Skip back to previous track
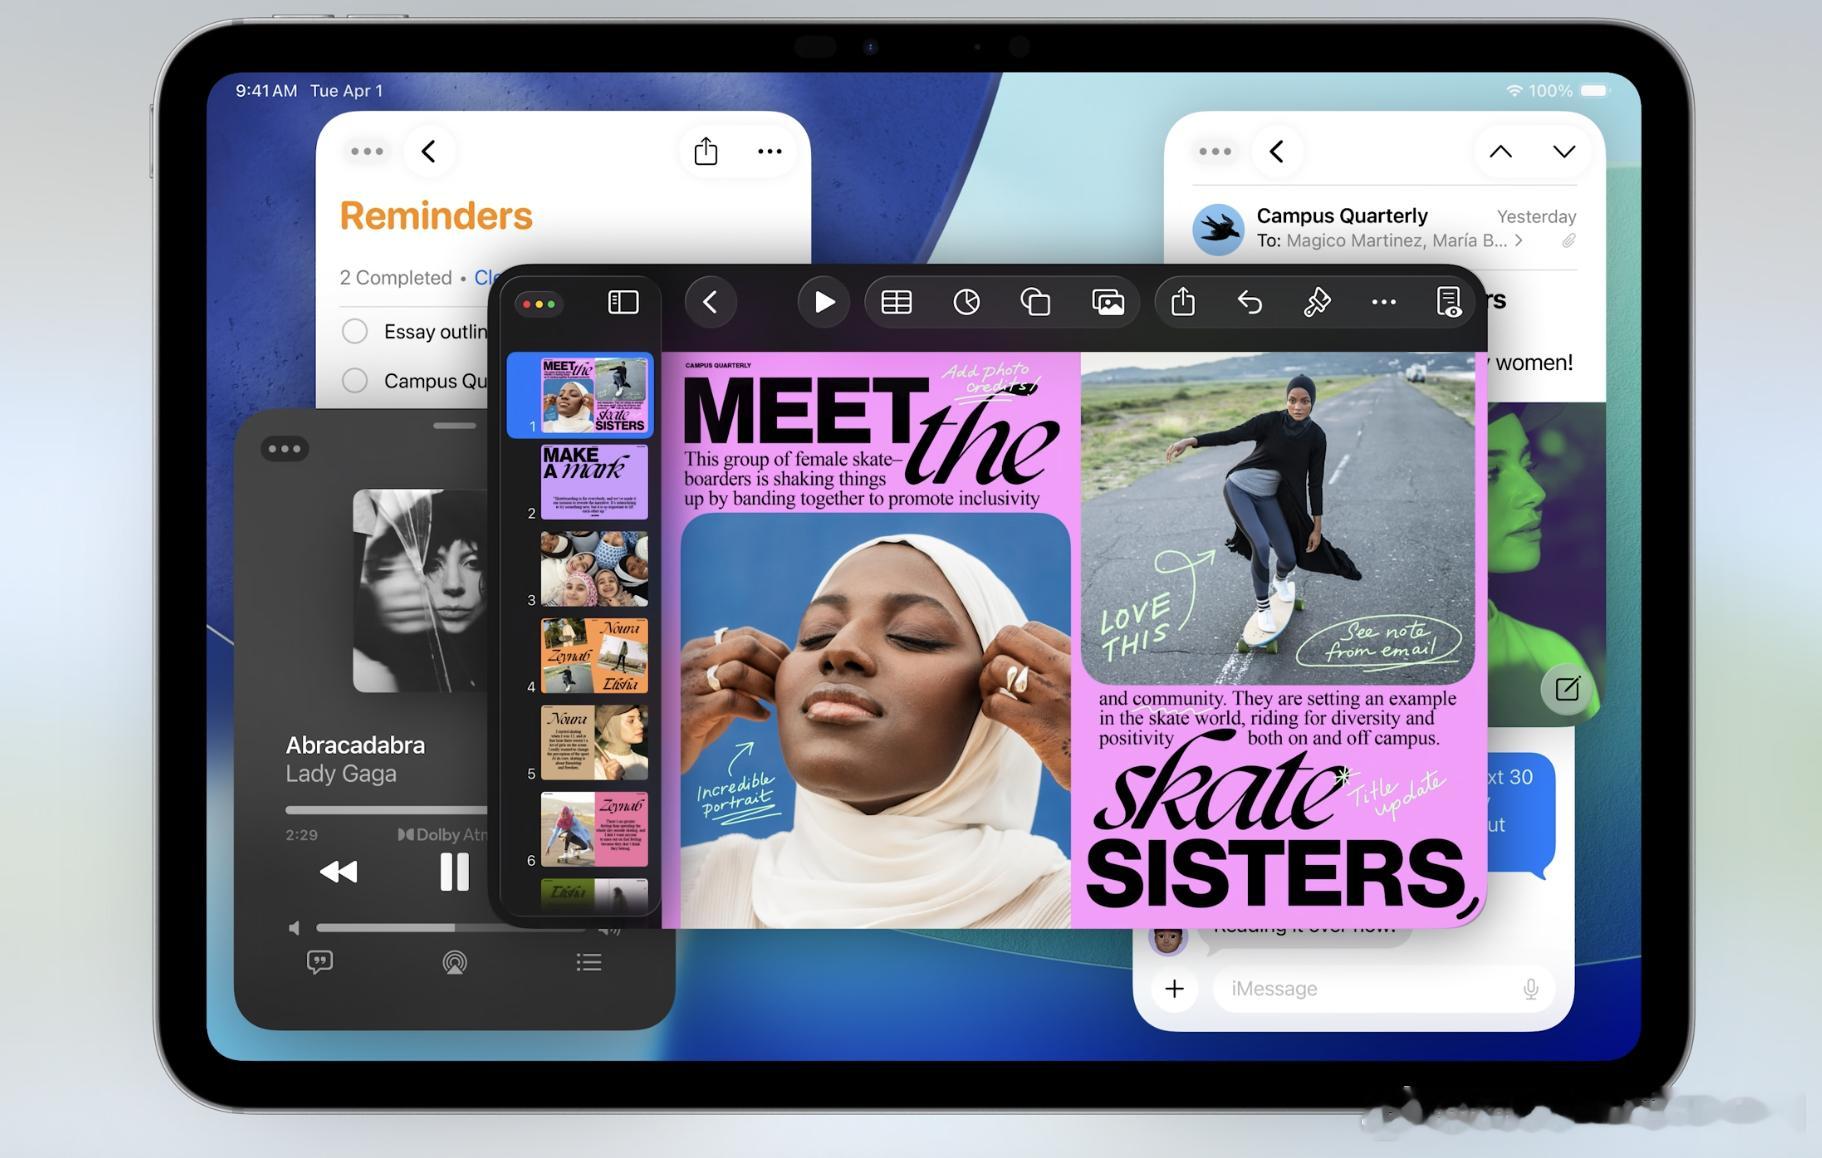 pyautogui.click(x=338, y=872)
